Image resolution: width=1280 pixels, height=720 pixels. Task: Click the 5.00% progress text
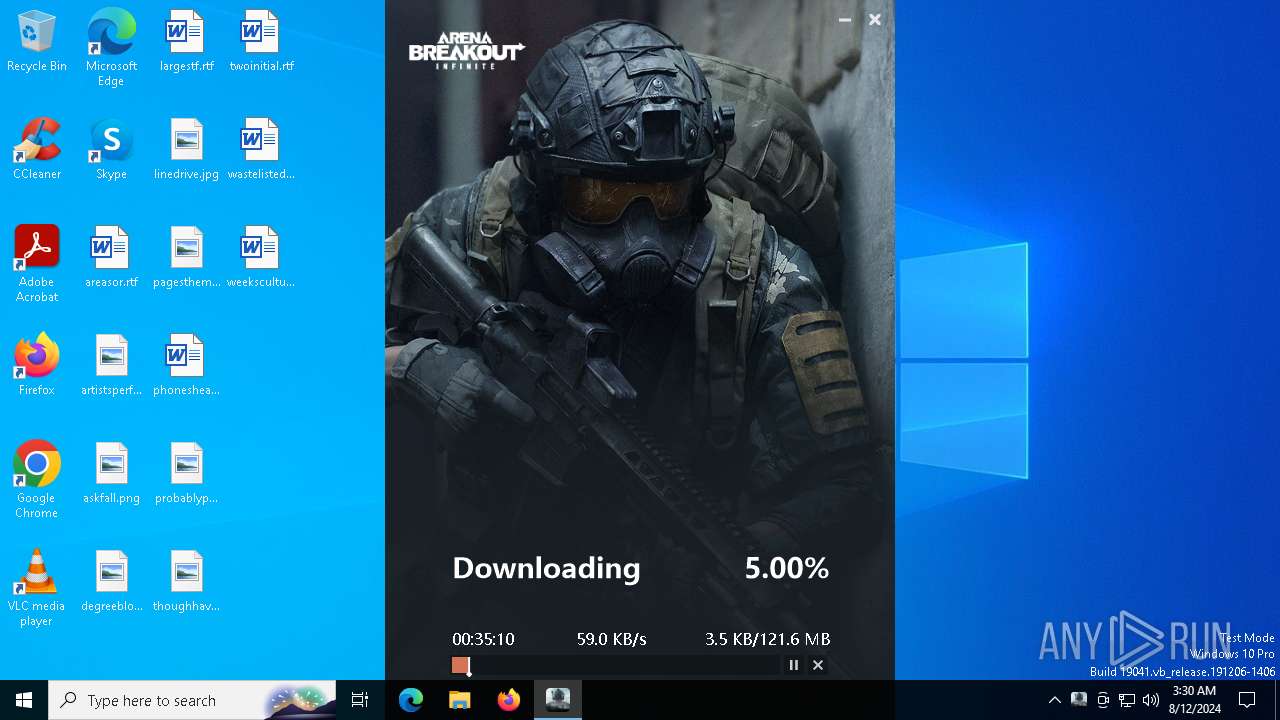click(787, 568)
